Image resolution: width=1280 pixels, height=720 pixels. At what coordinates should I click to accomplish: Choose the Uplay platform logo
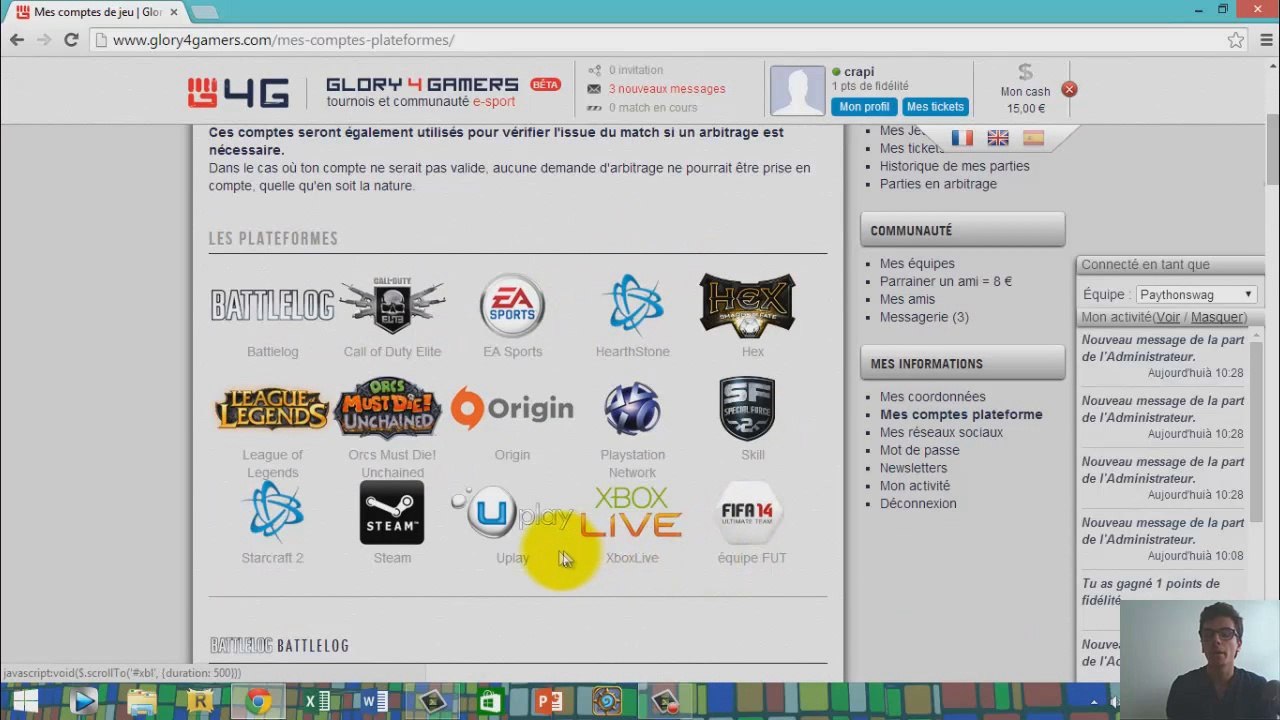512,512
